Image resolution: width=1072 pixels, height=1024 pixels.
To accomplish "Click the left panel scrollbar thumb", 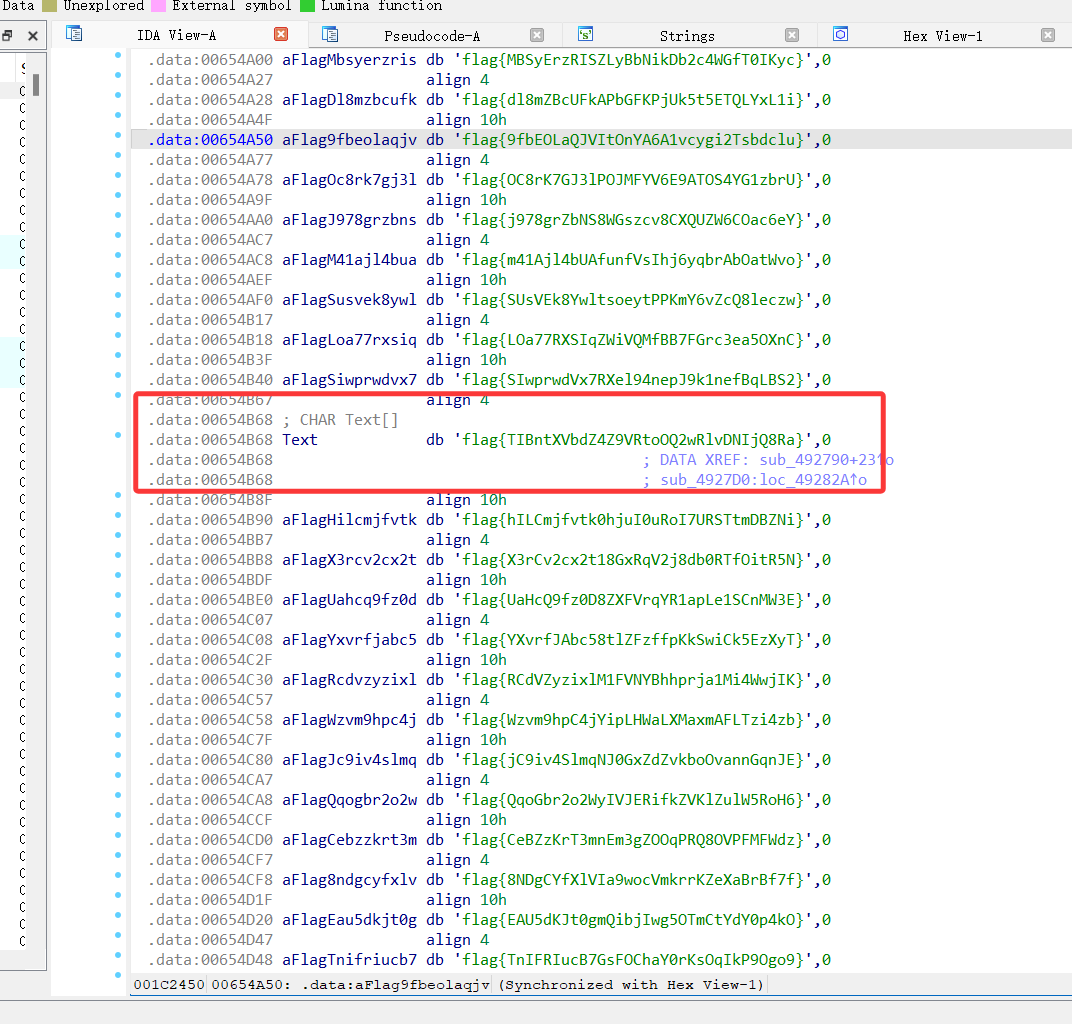I will [36, 85].
